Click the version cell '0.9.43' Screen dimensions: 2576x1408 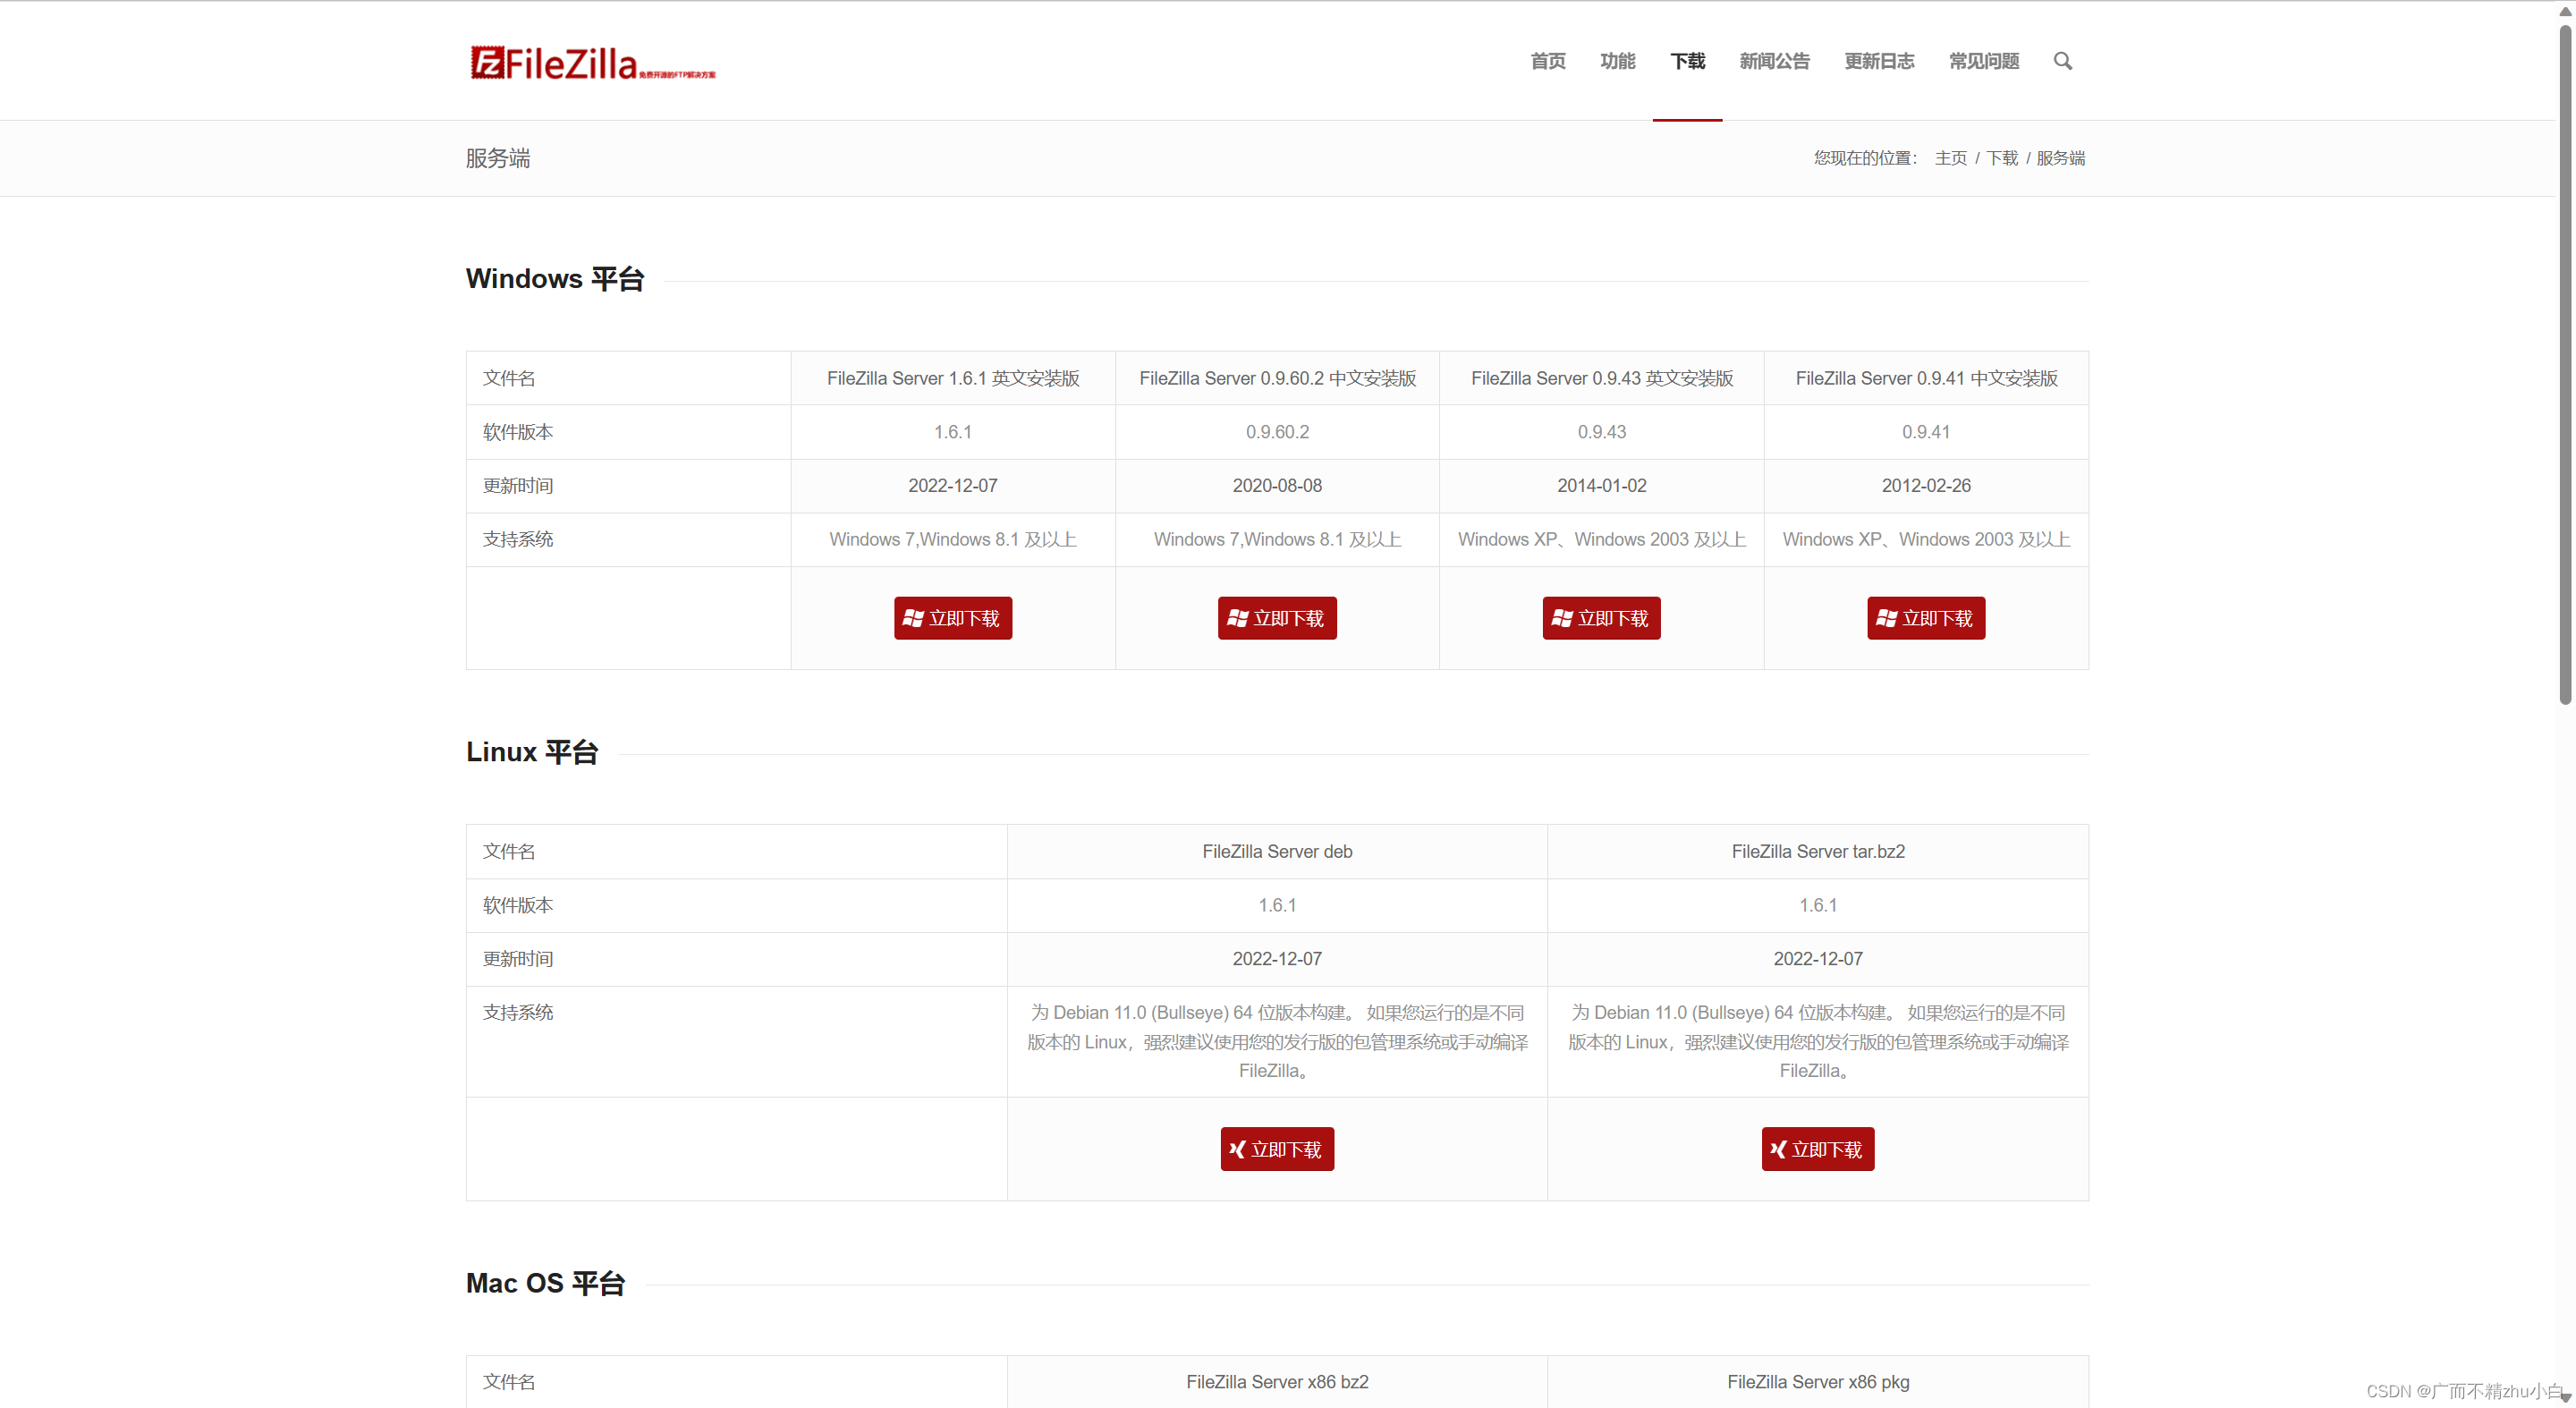coord(1602,432)
